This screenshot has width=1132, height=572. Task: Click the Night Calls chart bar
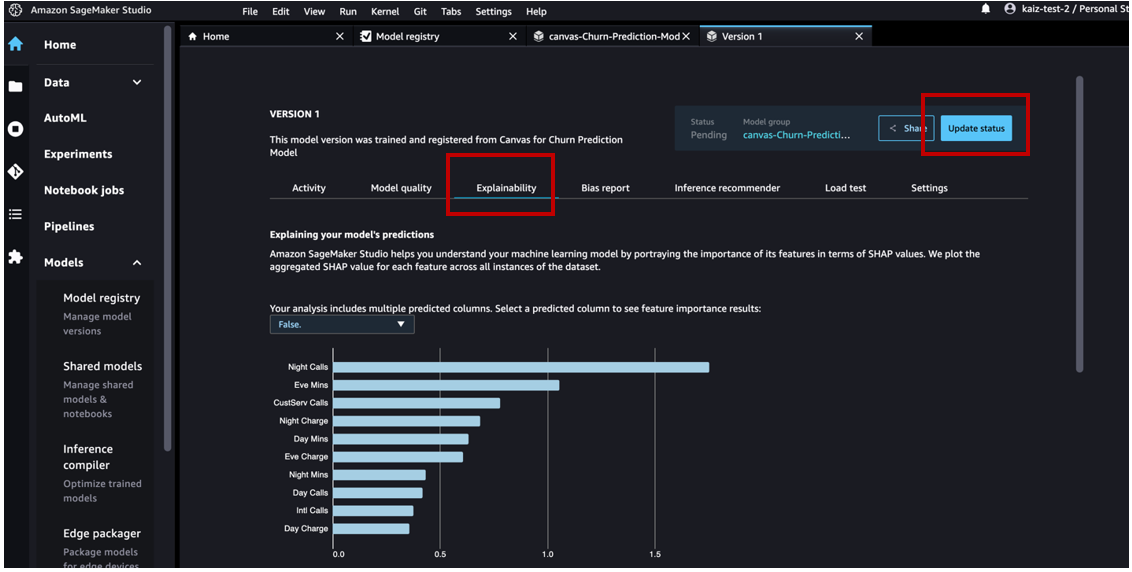coord(521,367)
